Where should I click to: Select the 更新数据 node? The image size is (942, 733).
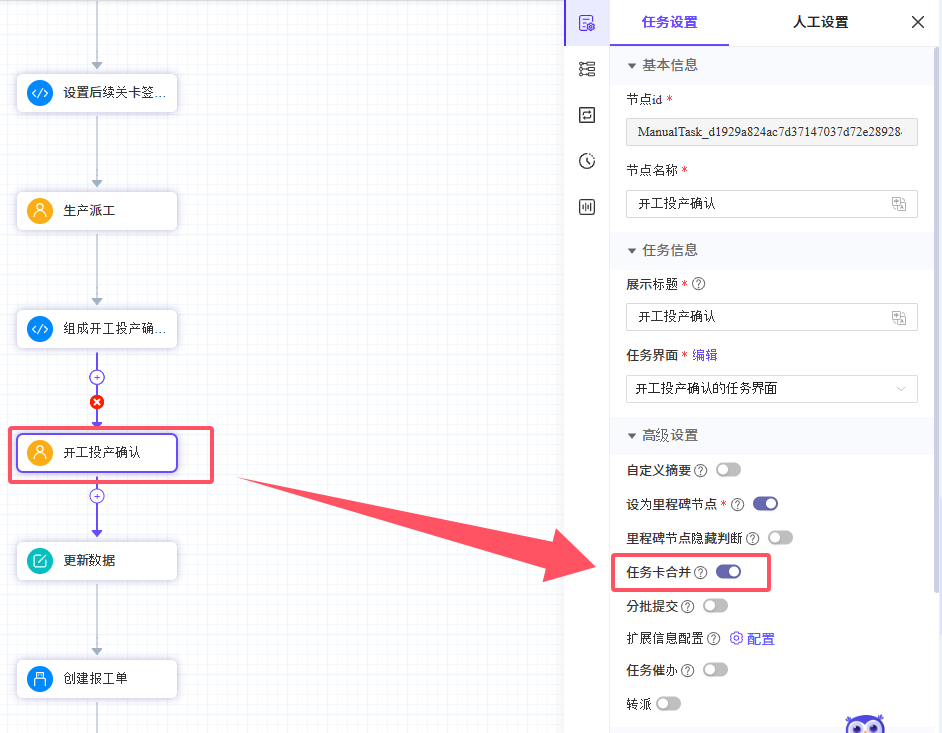click(x=97, y=561)
